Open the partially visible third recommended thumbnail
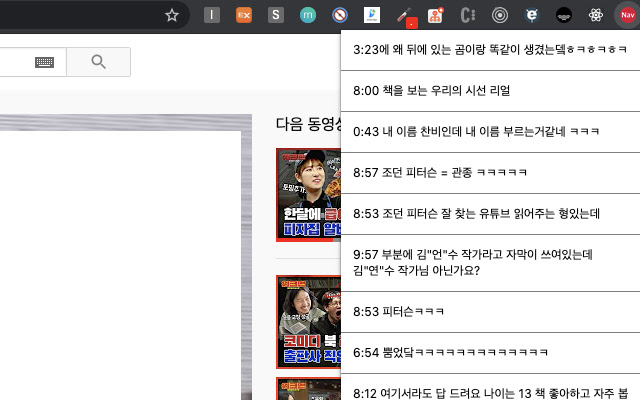This screenshot has height=400, width=640. pos(308,389)
